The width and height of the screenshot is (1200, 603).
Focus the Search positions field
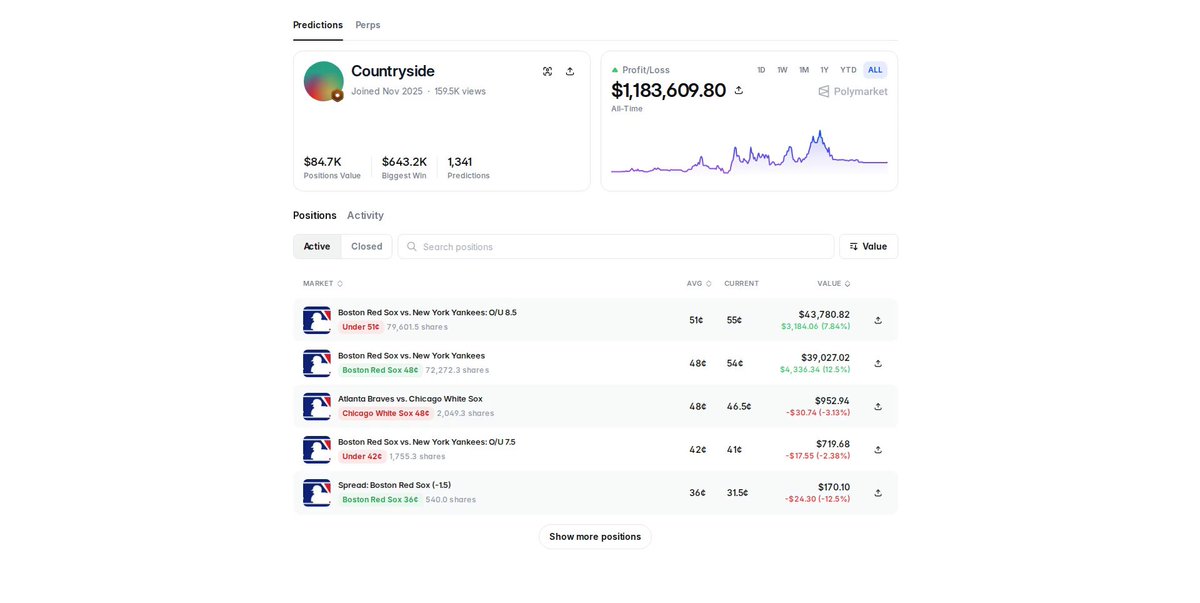click(x=616, y=247)
